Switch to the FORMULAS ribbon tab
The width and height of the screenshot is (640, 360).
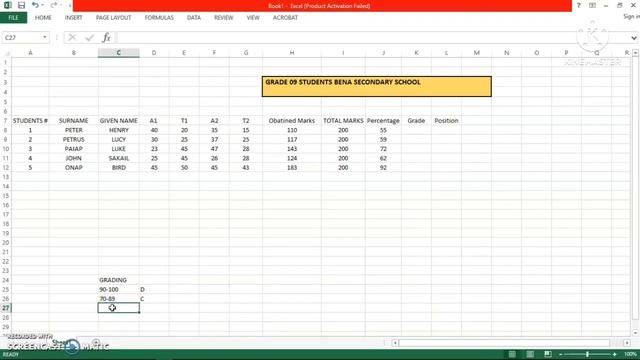click(159, 18)
